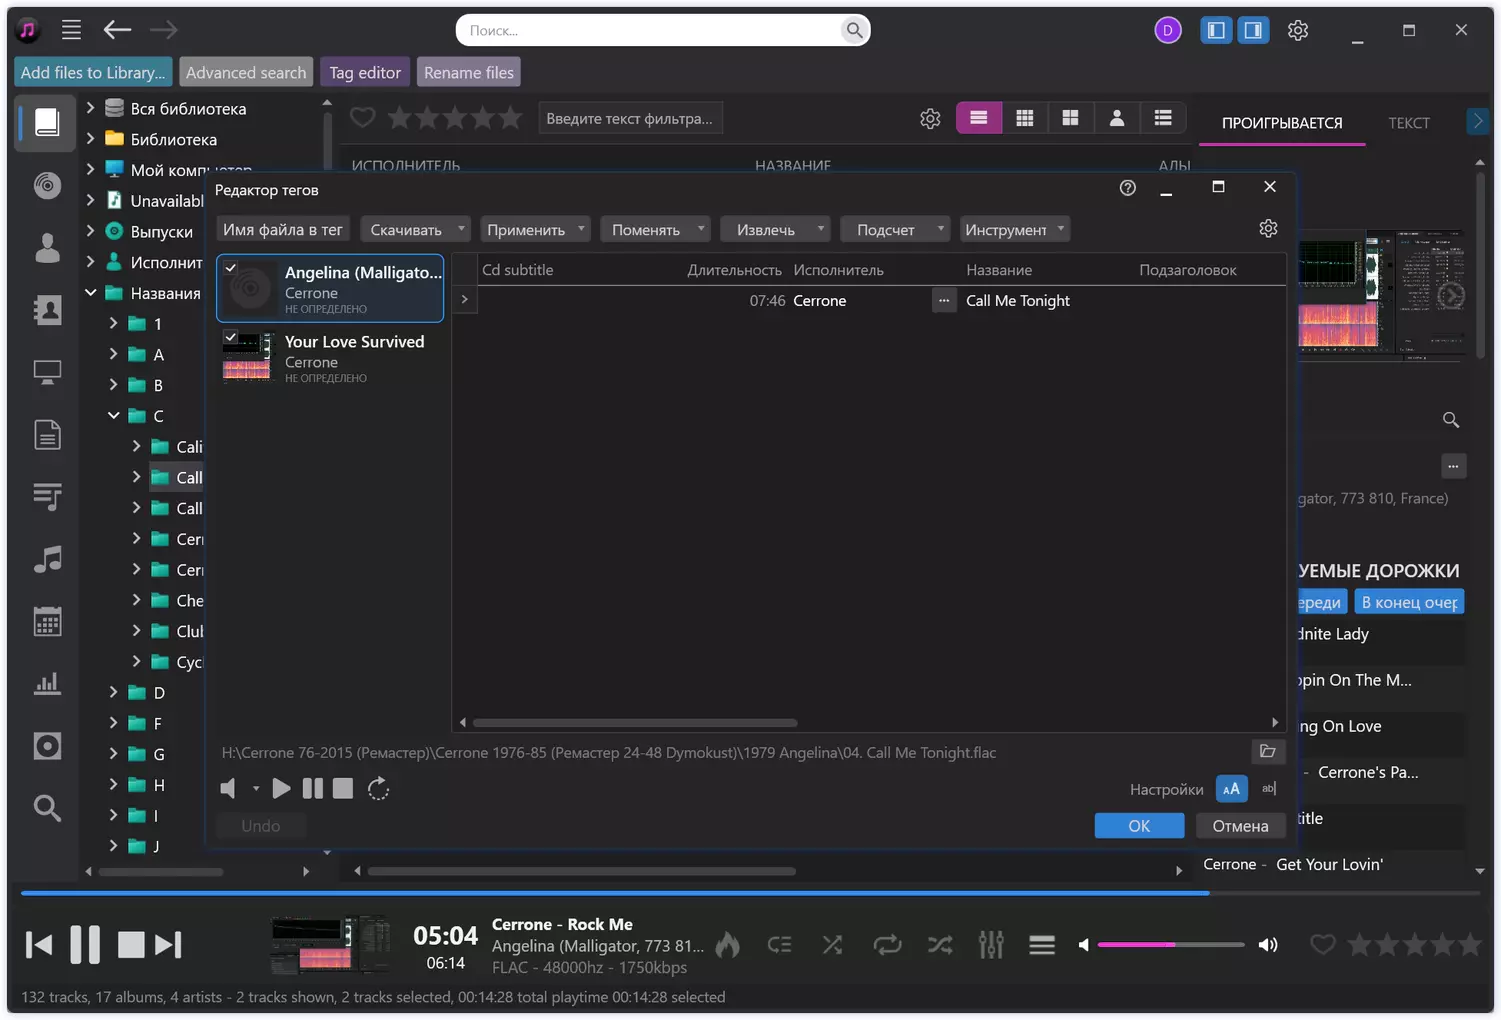The height and width of the screenshot is (1020, 1501).
Task: Toggle repeat mode icon in player bar
Action: click(x=886, y=945)
